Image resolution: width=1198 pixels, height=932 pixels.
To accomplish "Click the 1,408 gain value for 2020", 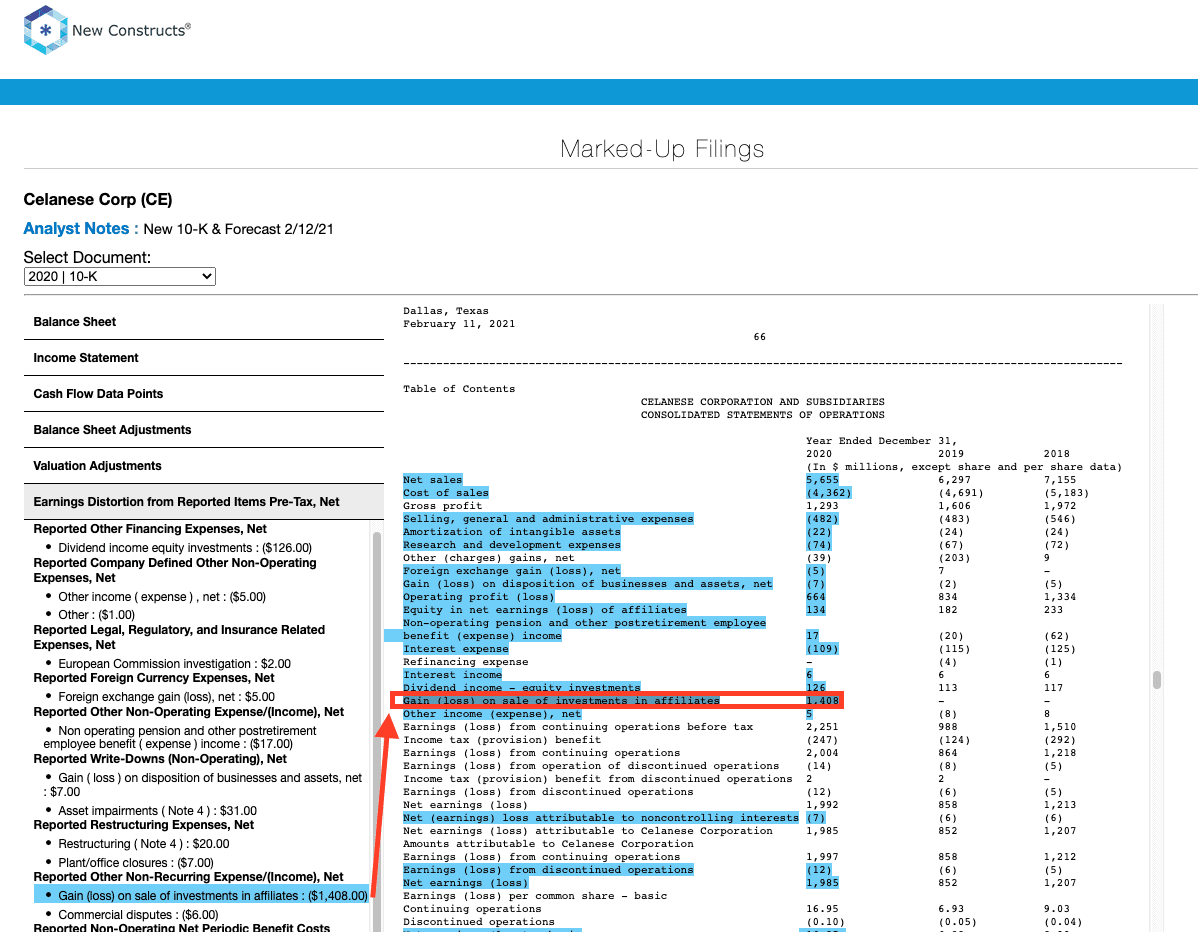I will click(x=823, y=701).
